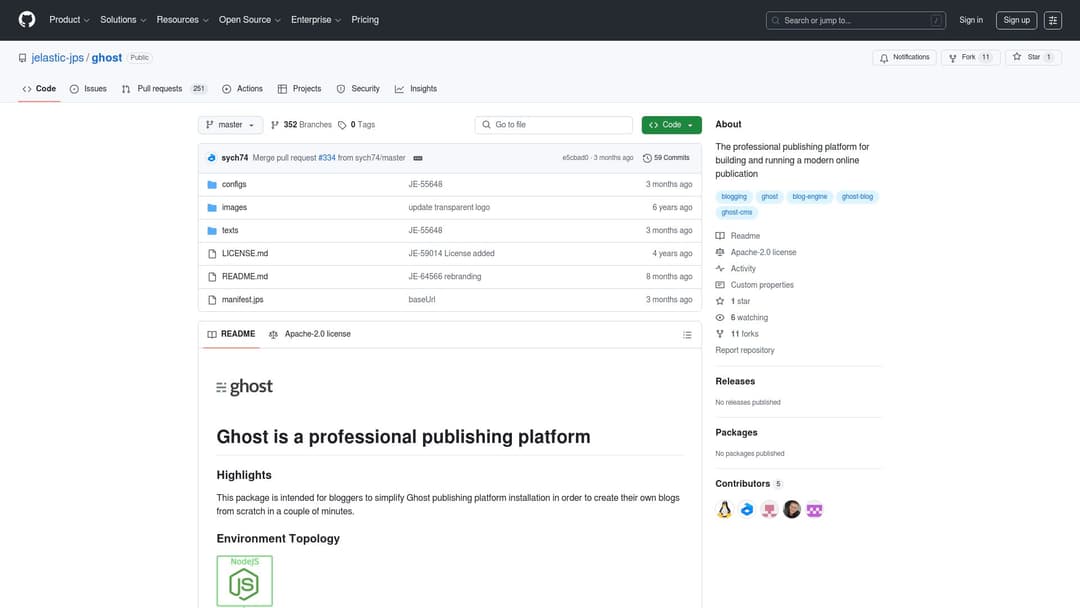Viewport: 1080px width, 608px height.
Task: Open pull request #334 link
Action: (326, 158)
